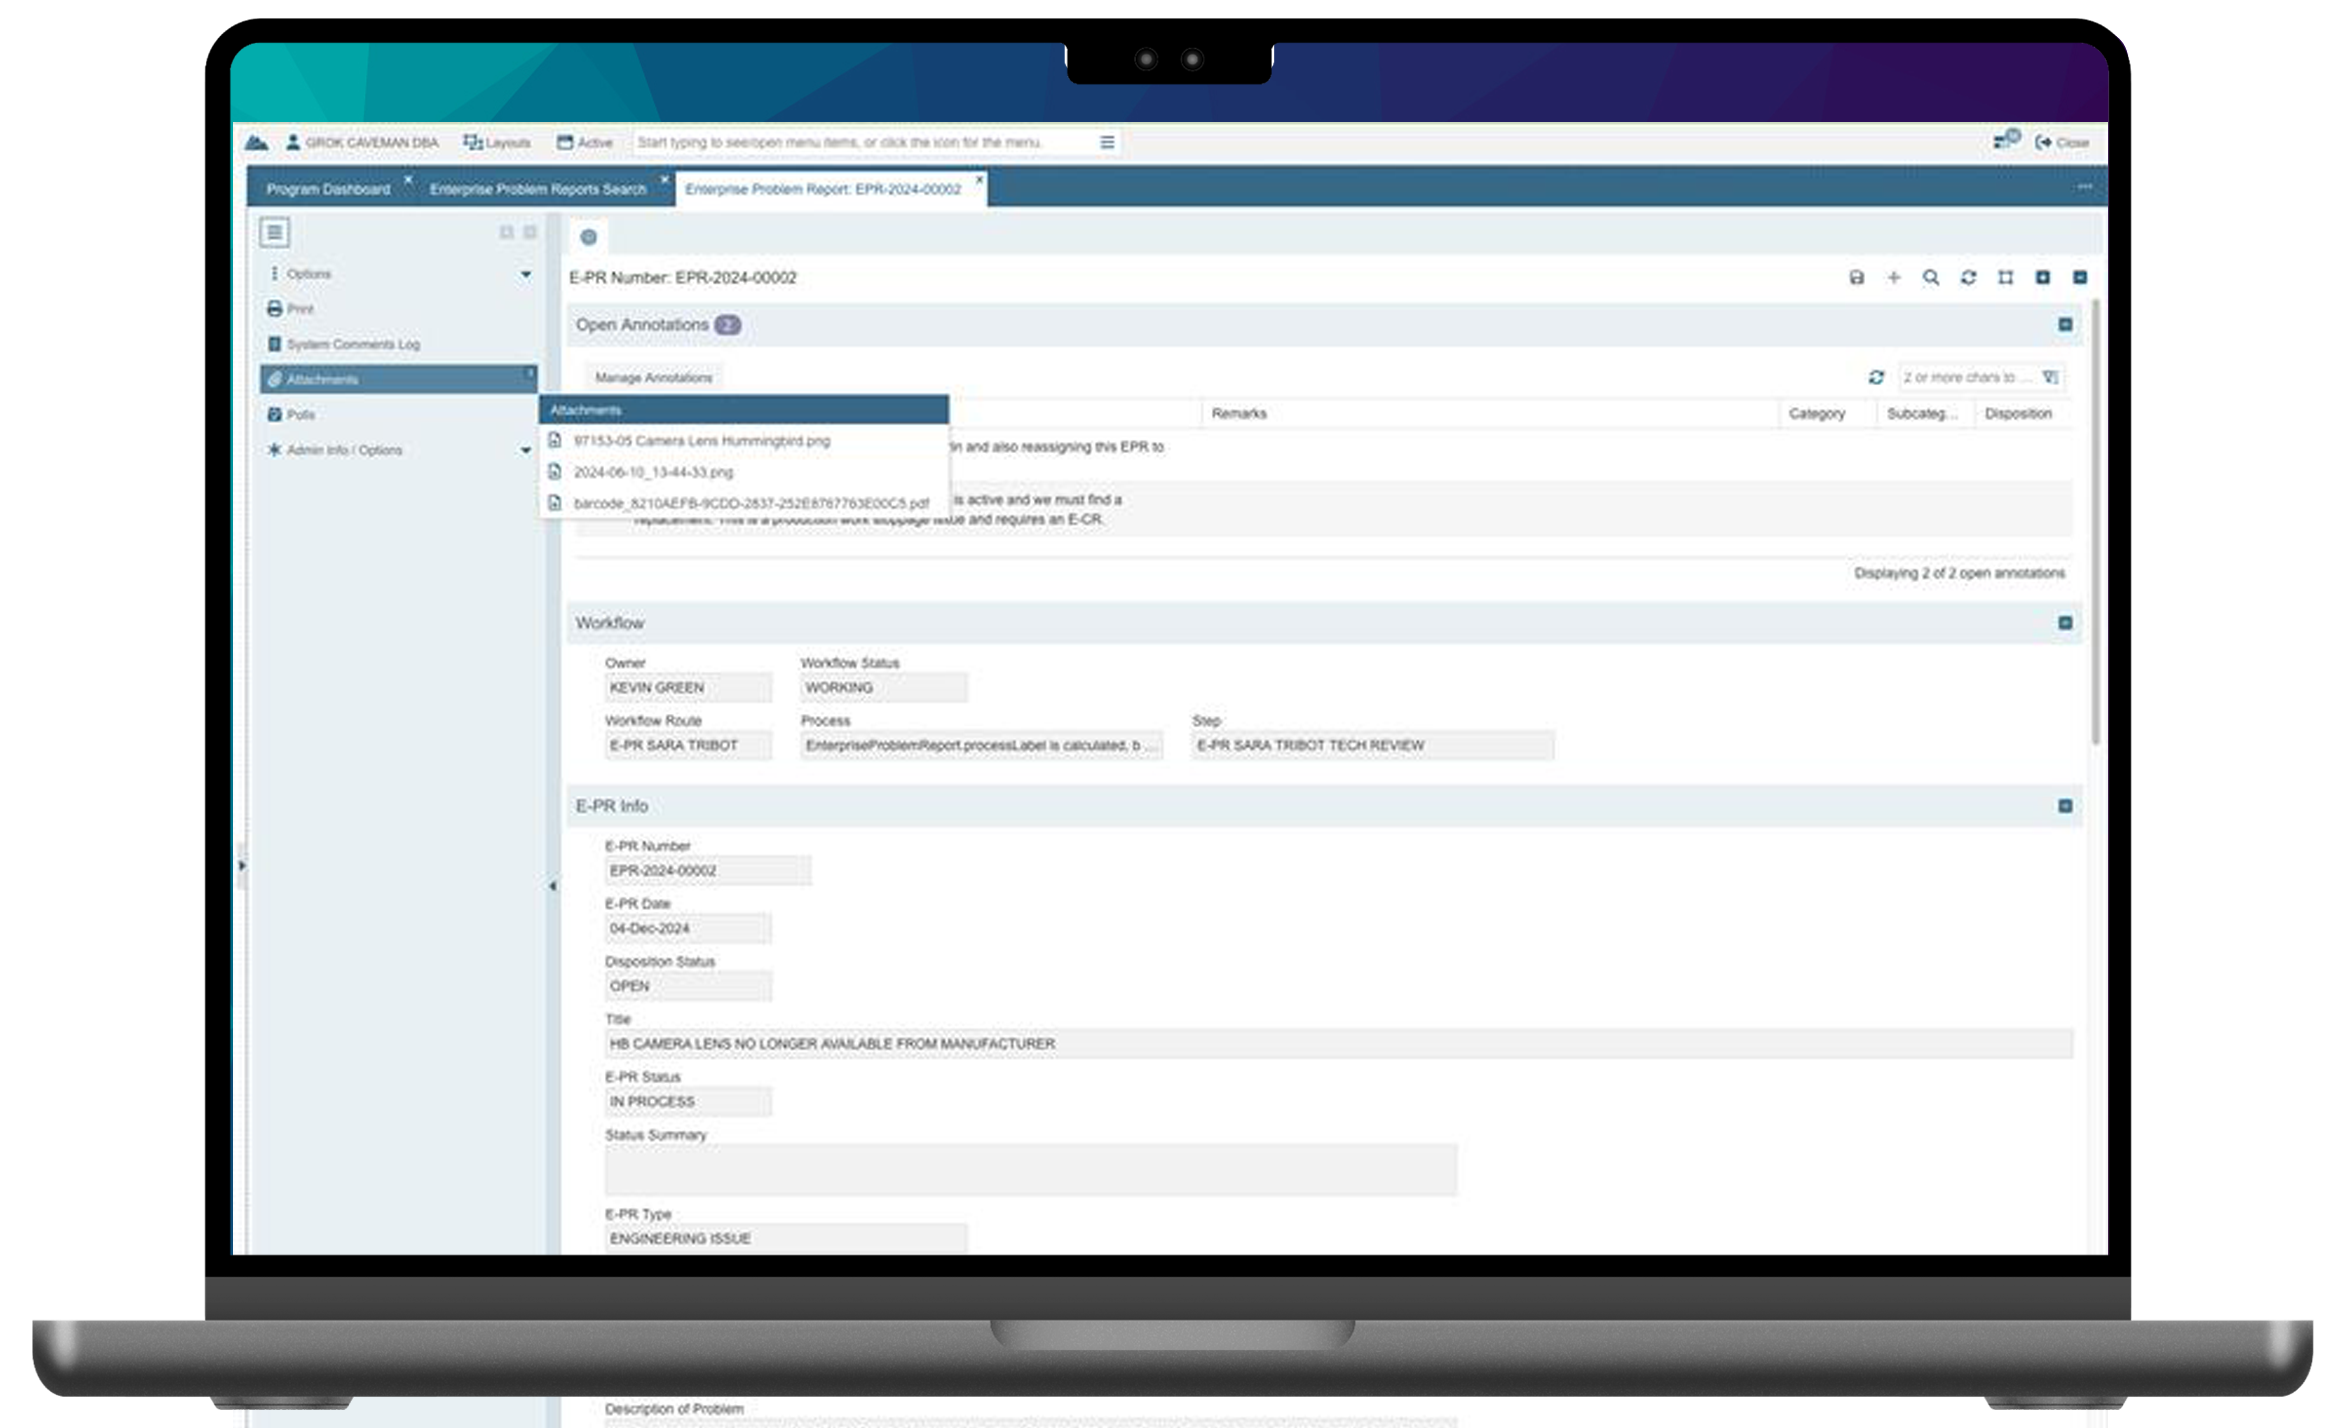
Task: Refresh the Open Annotations list
Action: (1876, 377)
